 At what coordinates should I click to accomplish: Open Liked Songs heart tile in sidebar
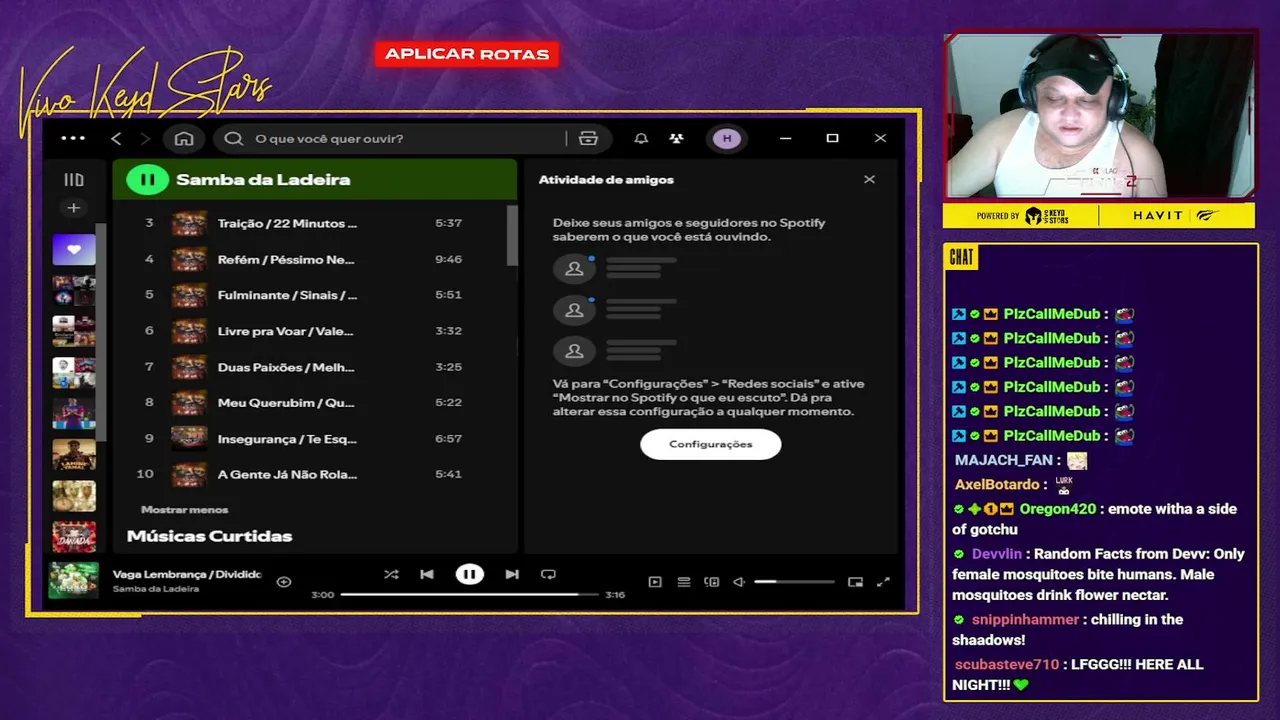click(74, 249)
